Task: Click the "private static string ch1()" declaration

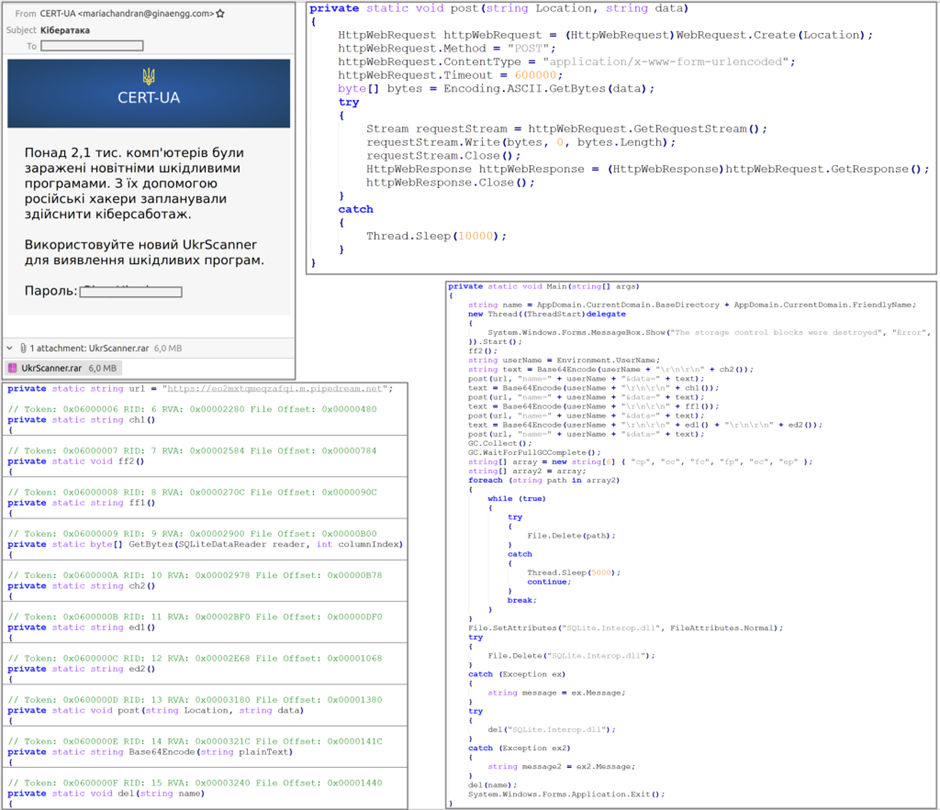Action: pyautogui.click(x=81, y=420)
